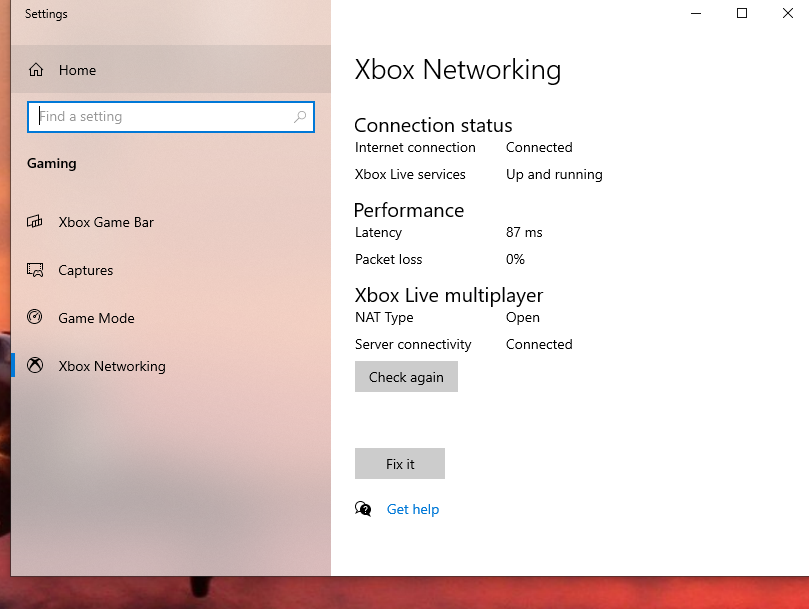Click the search magnifier icon
The image size is (809, 609).
[x=300, y=117]
